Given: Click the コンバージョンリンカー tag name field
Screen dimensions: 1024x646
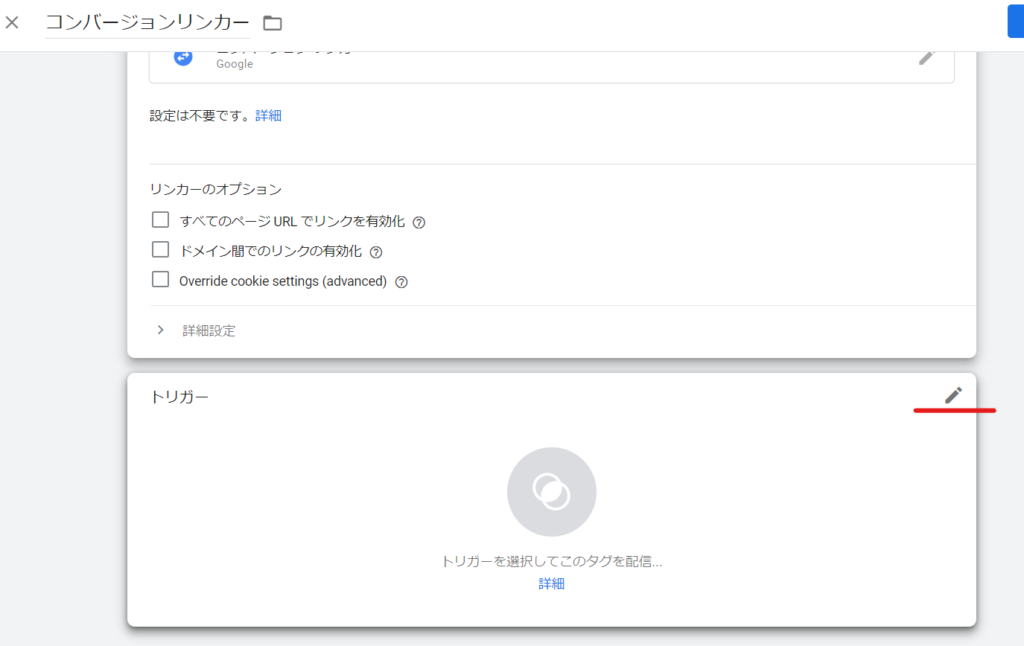Looking at the screenshot, I should point(147,22).
